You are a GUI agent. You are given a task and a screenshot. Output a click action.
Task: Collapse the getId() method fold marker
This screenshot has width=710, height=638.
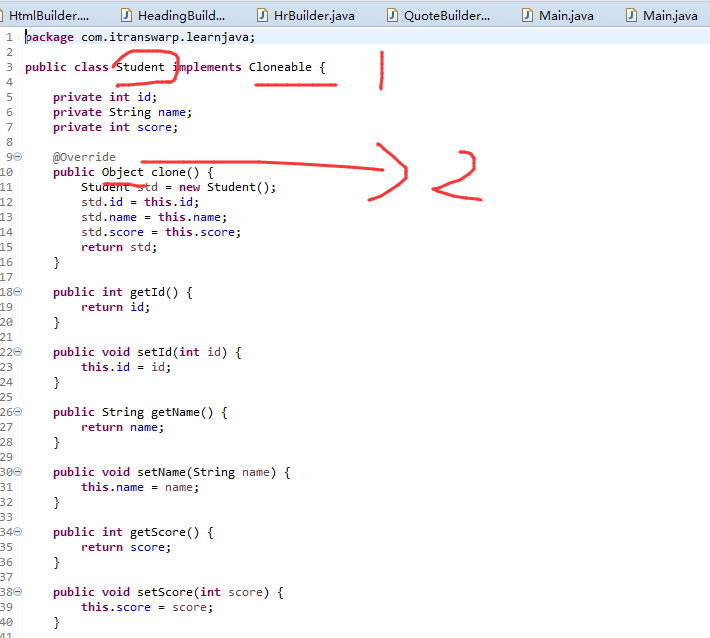(17, 292)
